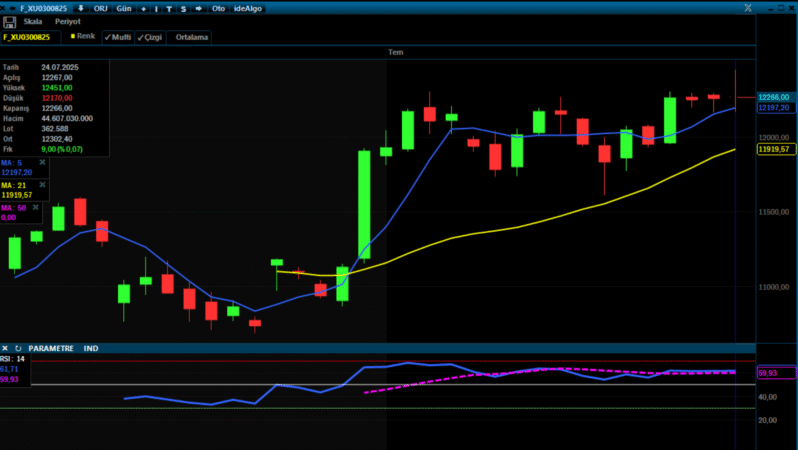Toggle the Multi option
The width and height of the screenshot is (798, 450).
(x=118, y=37)
